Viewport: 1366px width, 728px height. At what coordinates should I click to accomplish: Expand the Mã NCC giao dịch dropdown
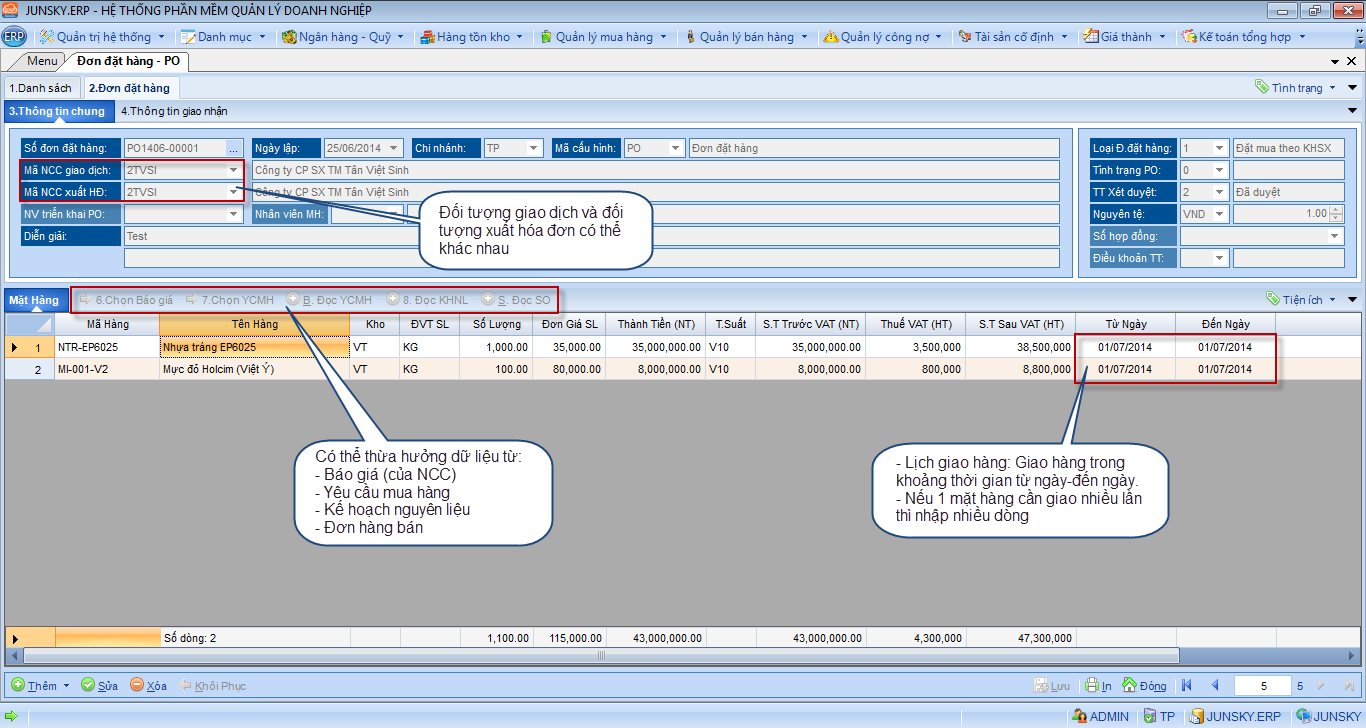pos(234,170)
